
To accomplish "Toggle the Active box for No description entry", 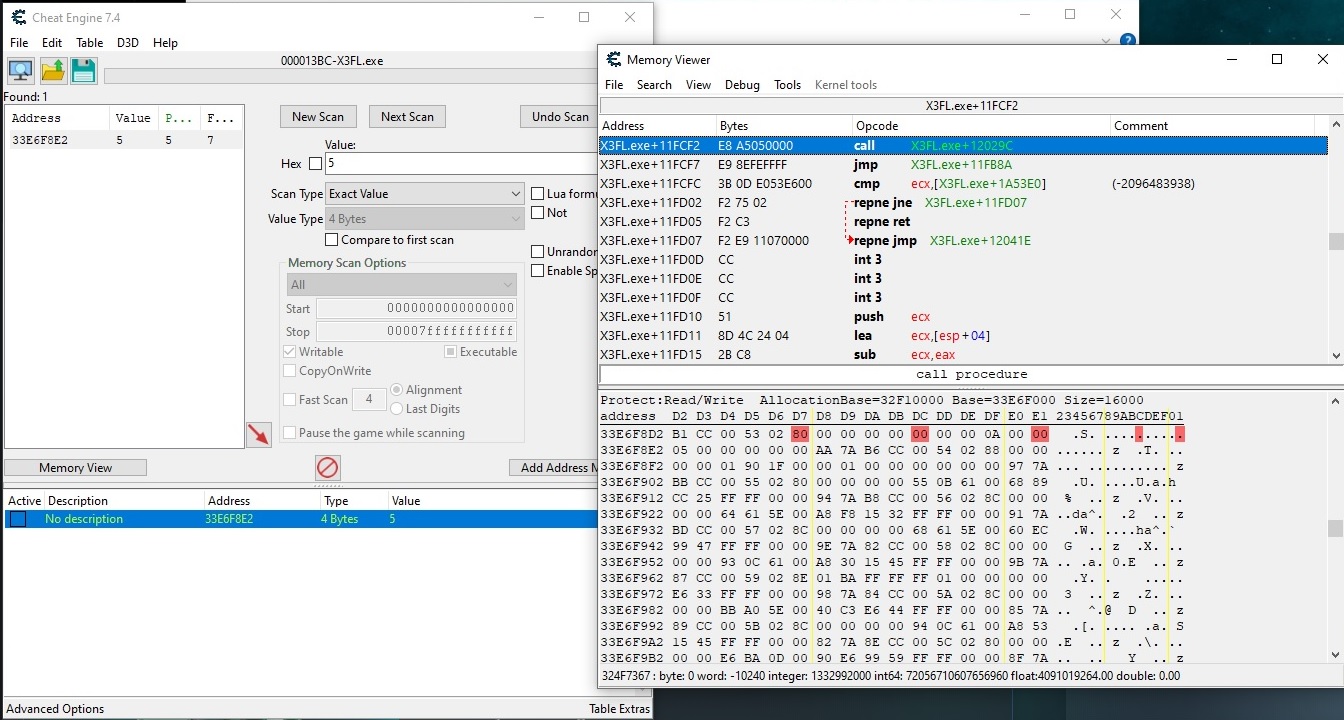I will click(18, 519).
